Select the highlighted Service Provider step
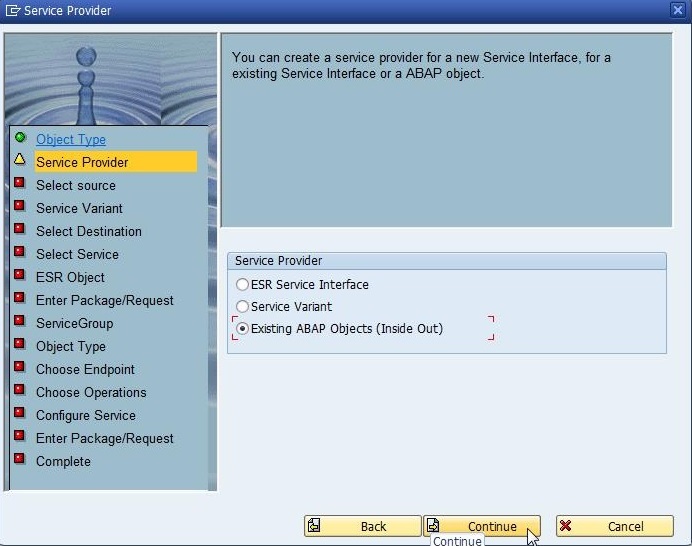The width and height of the screenshot is (692, 546). click(x=82, y=162)
